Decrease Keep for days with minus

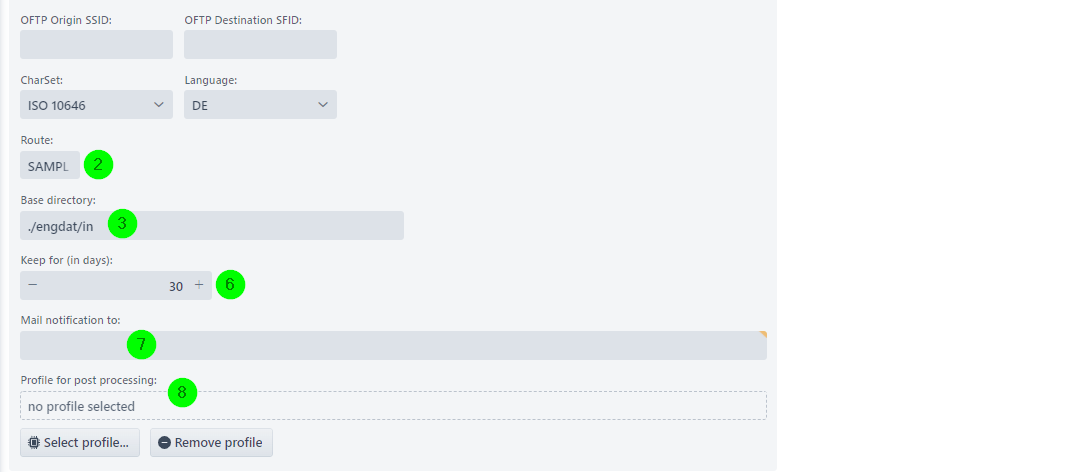click(x=32, y=285)
